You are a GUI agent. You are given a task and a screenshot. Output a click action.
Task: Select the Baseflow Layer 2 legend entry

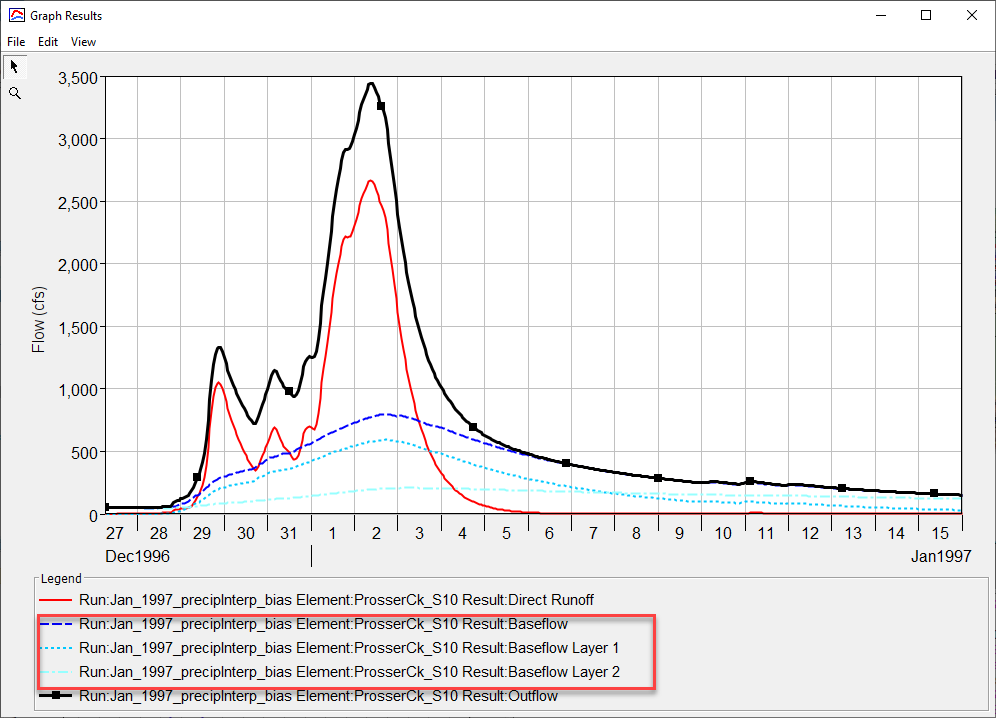[x=346, y=672]
